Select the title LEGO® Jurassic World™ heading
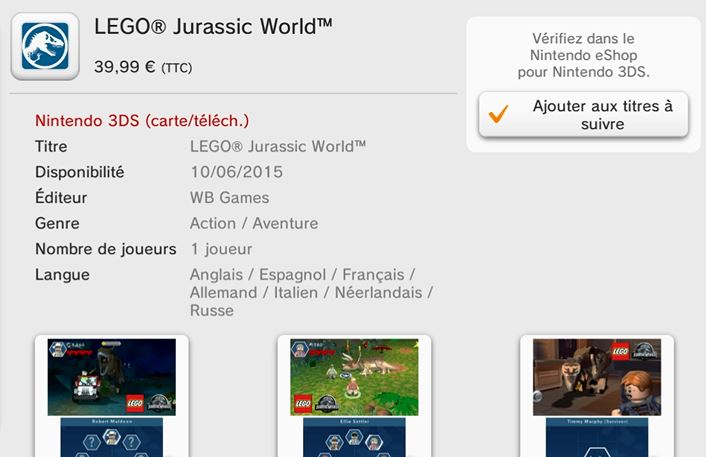The height and width of the screenshot is (457, 706). 213,26
